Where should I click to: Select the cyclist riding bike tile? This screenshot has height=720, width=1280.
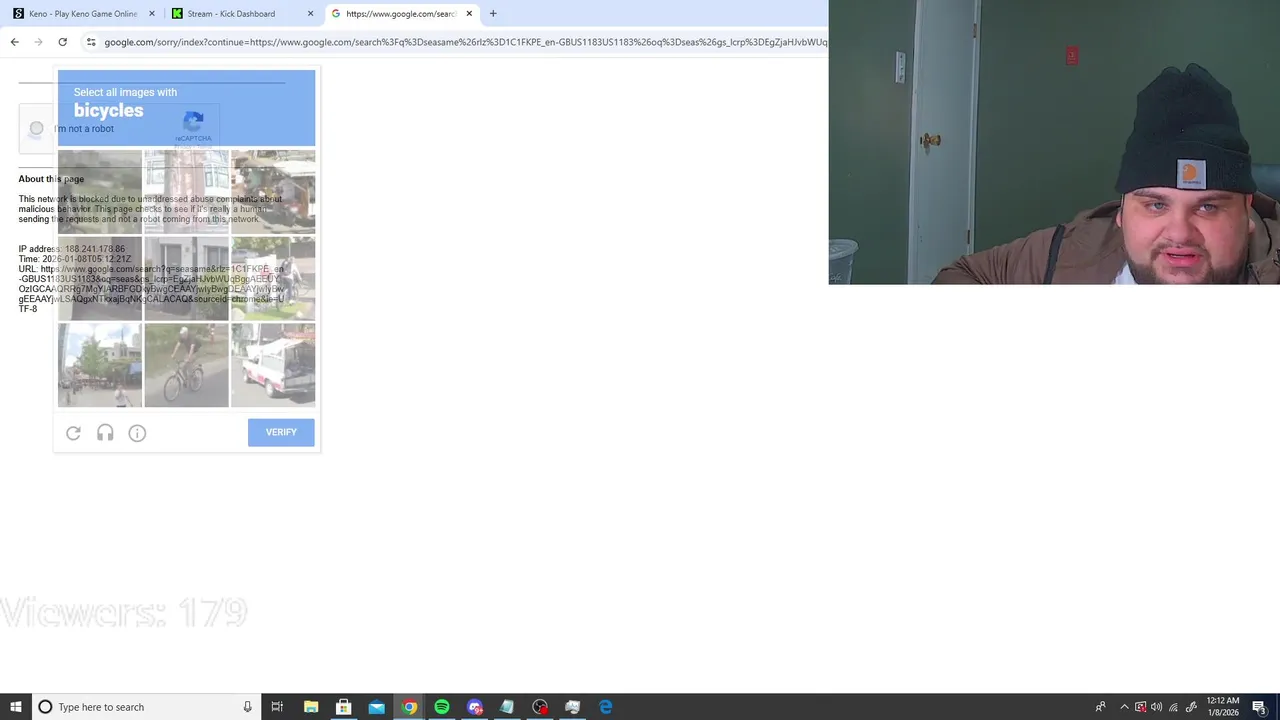point(186,365)
